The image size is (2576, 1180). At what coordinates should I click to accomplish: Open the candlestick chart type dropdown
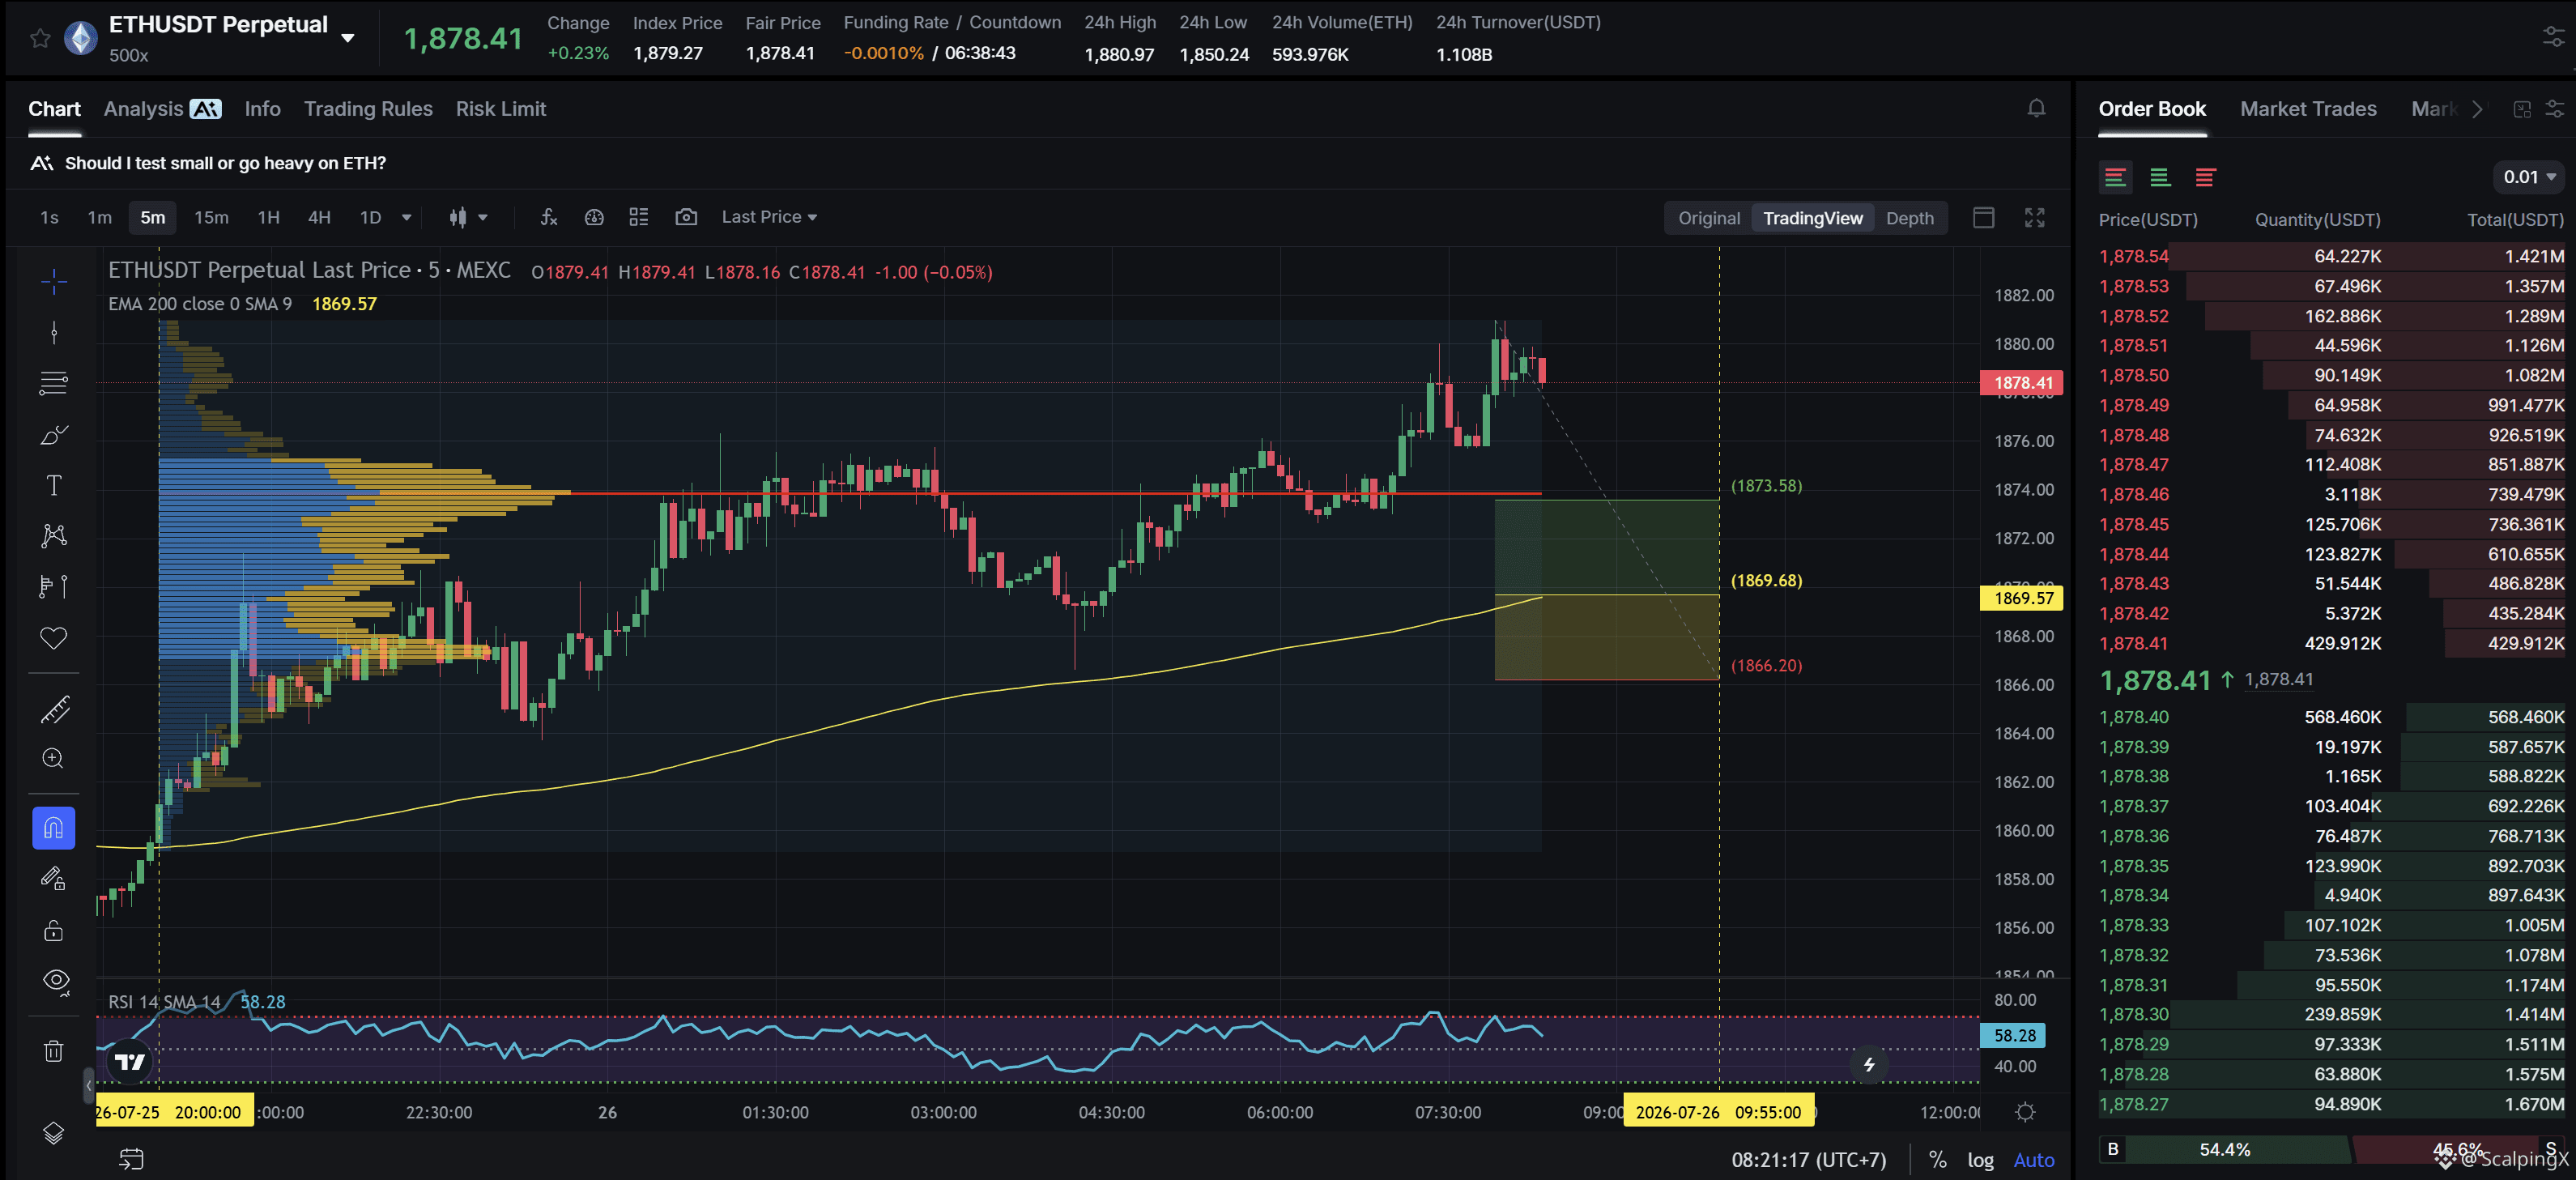468,217
